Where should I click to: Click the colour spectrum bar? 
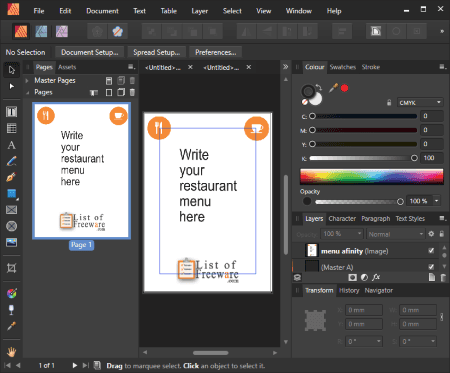[372, 176]
